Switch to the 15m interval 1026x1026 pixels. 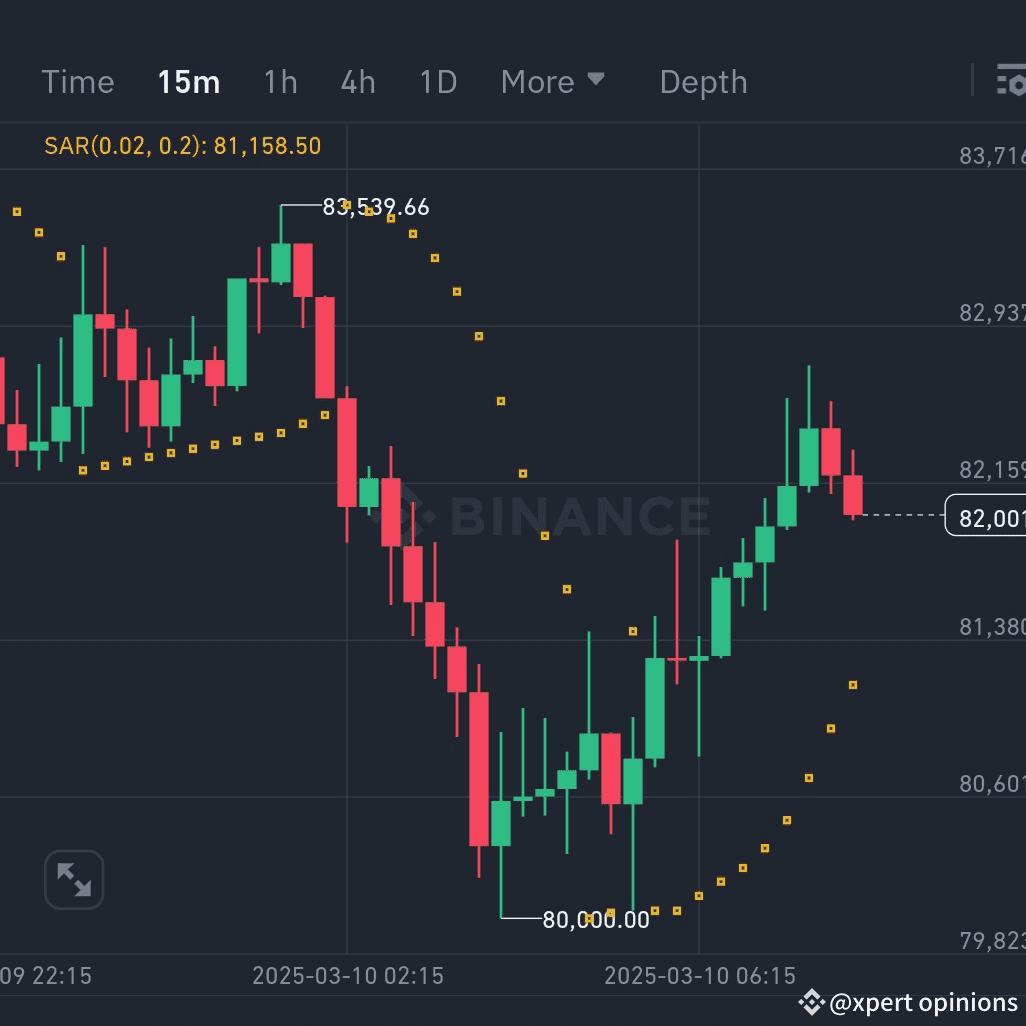[188, 82]
